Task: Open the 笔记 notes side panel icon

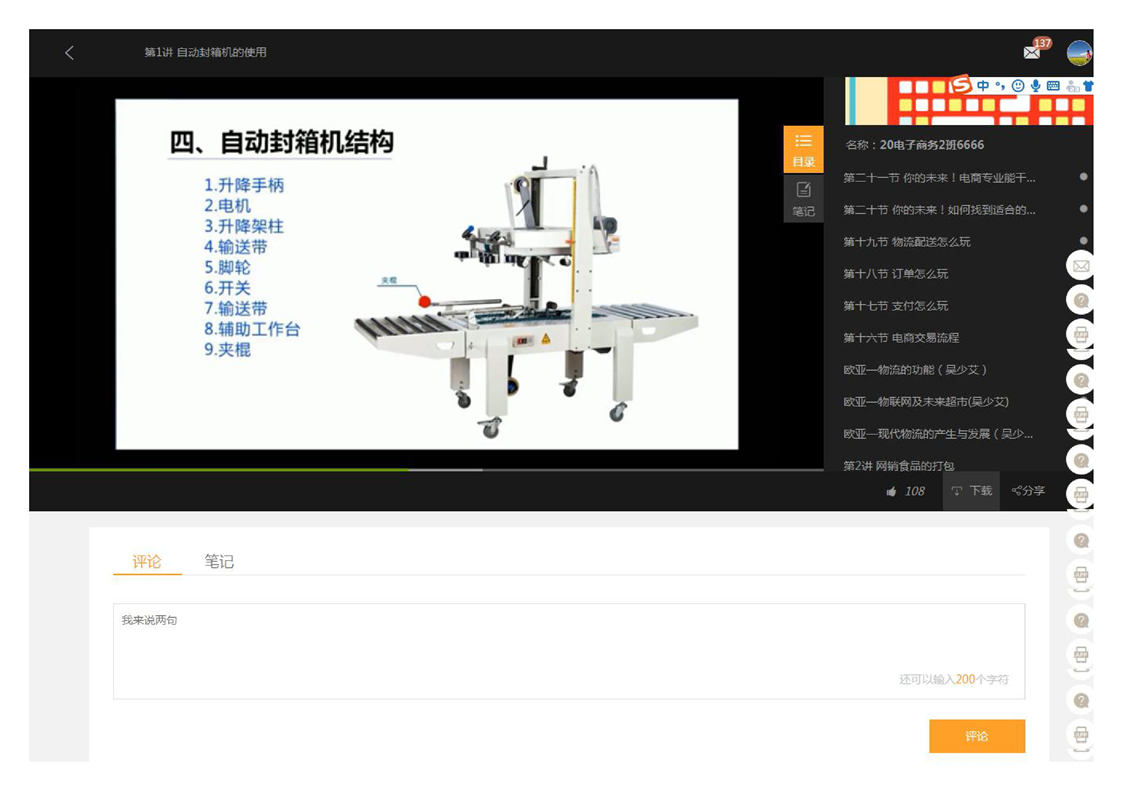Action: 803,199
